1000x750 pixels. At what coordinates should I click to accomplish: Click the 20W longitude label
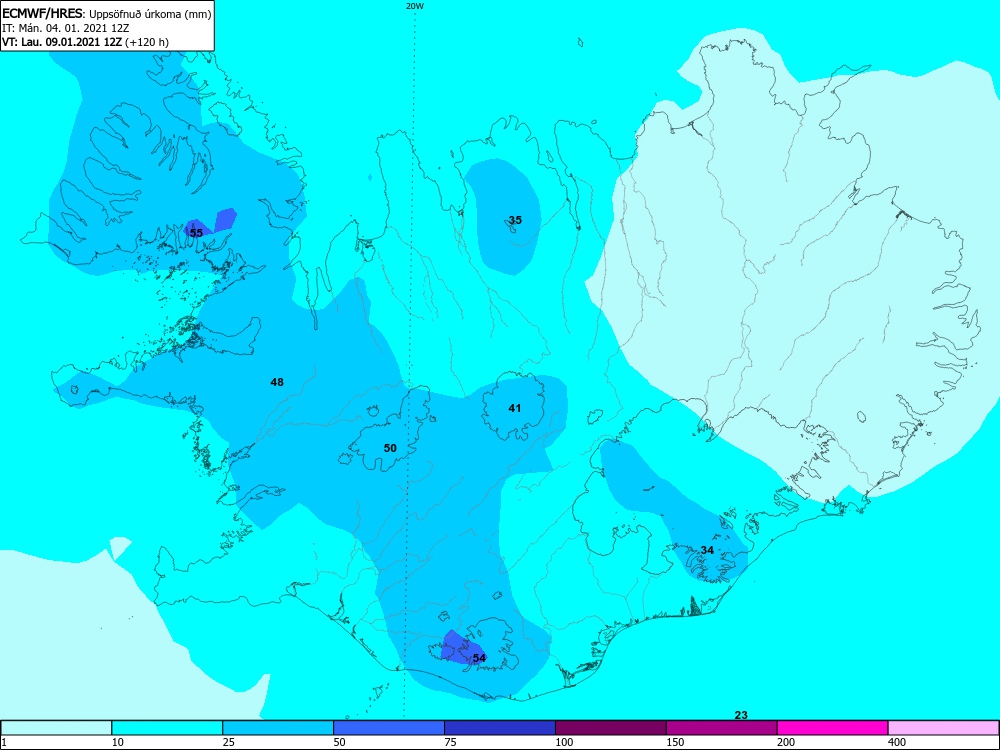coord(415,6)
